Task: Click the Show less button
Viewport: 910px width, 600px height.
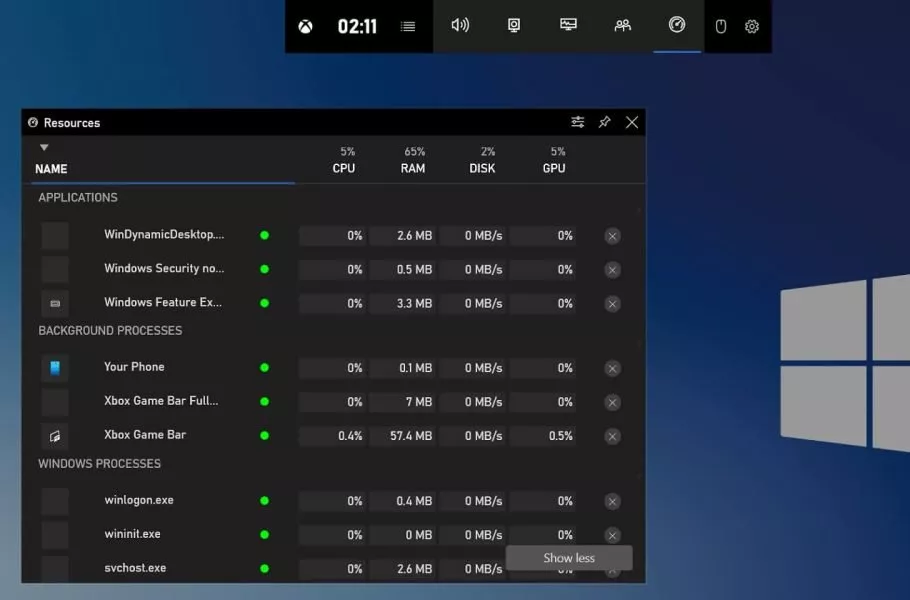Action: 569,558
